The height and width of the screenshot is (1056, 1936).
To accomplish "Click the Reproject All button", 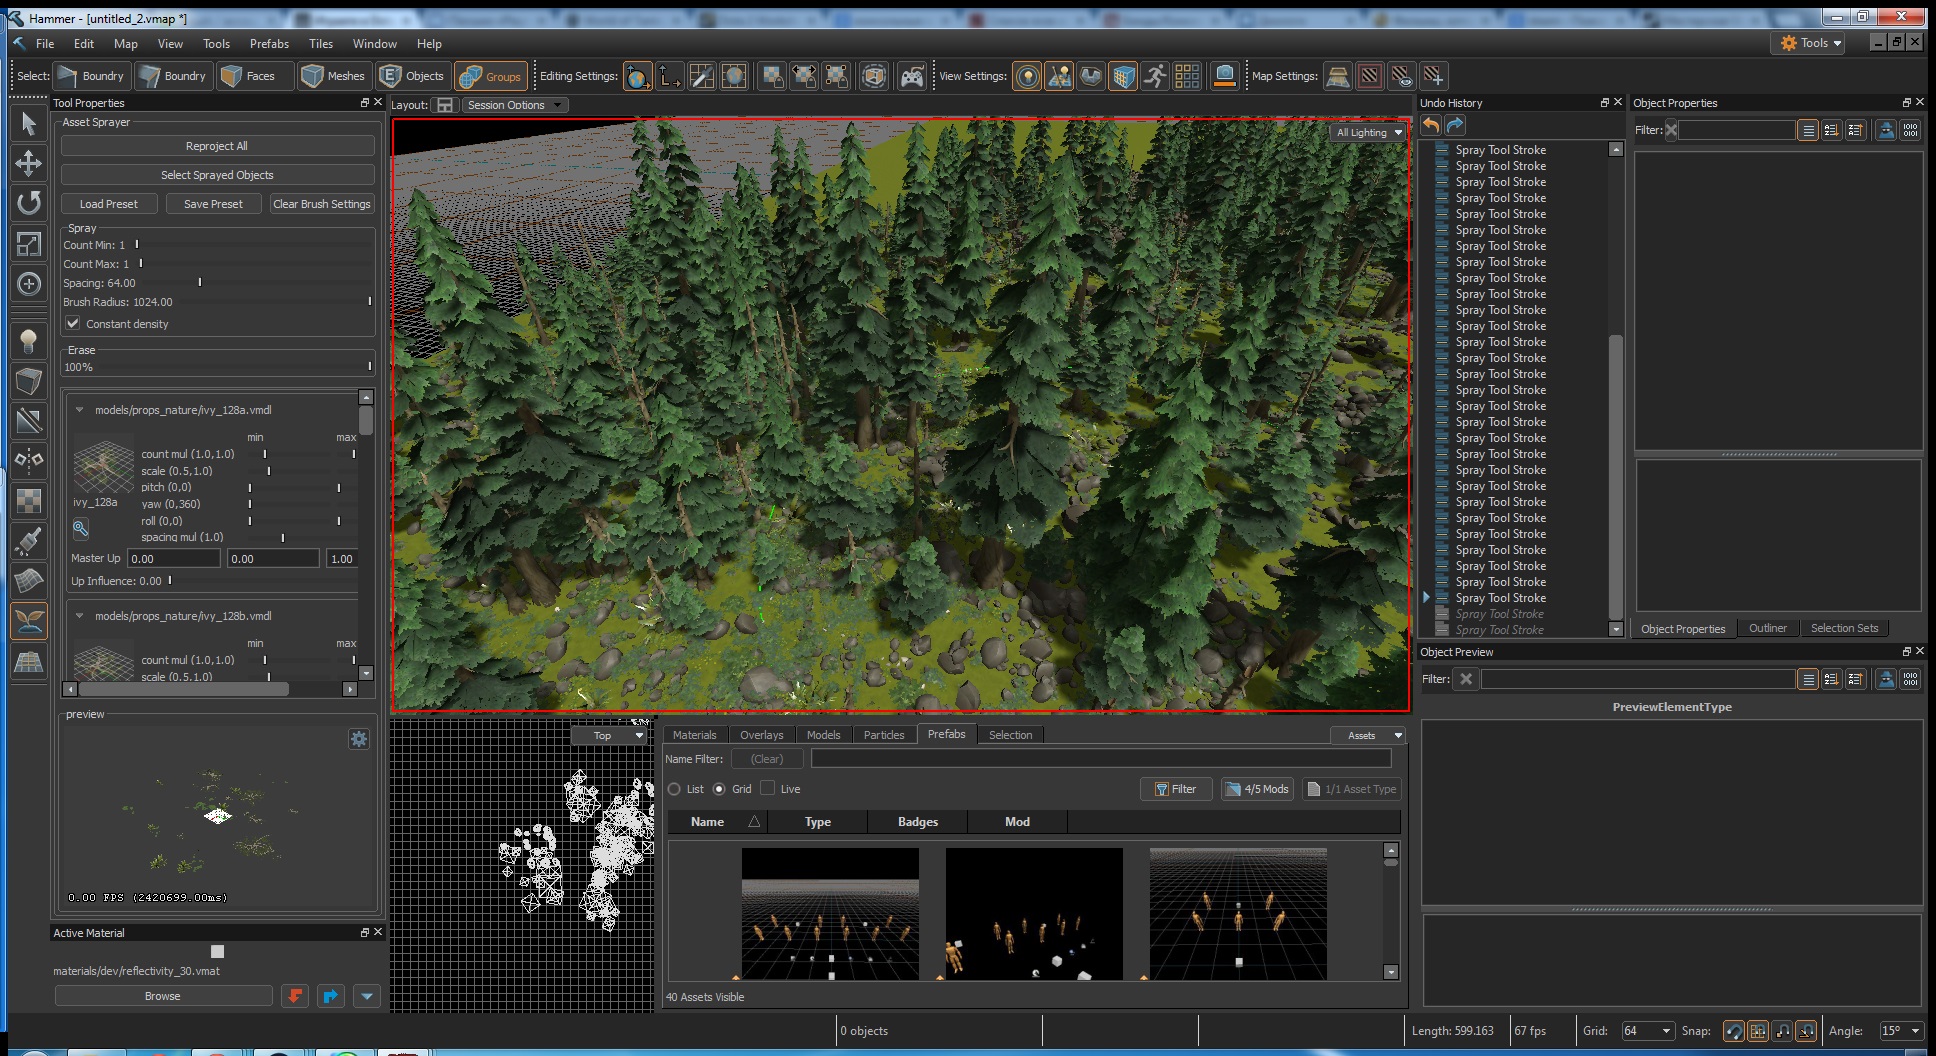I will tap(217, 146).
